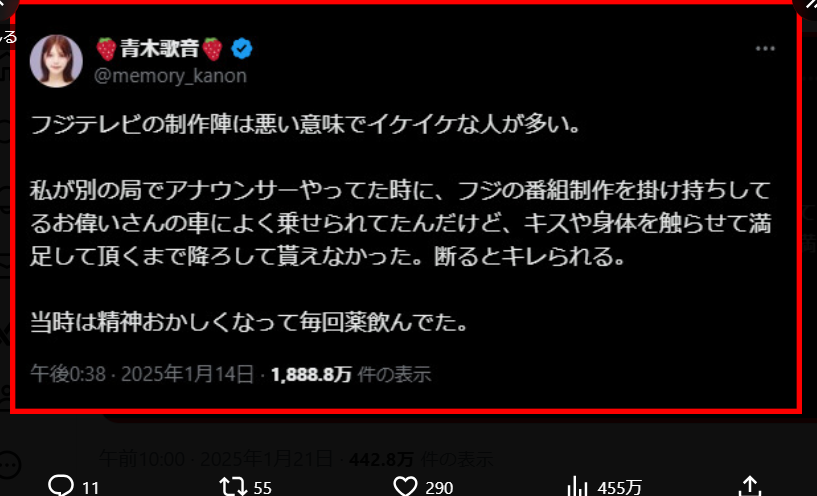Screen dimensions: 817x496
Task: Click the 455万 views count
Action: [620, 488]
